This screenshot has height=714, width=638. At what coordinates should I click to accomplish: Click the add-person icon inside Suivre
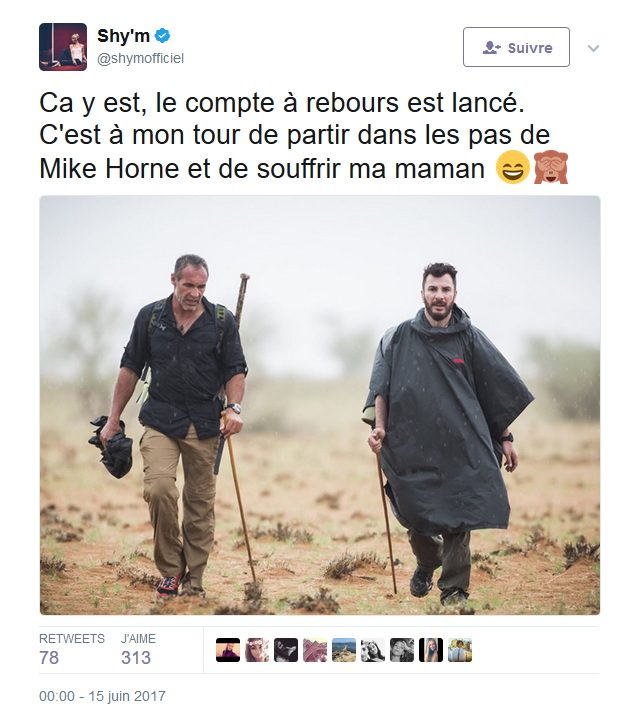tap(491, 48)
